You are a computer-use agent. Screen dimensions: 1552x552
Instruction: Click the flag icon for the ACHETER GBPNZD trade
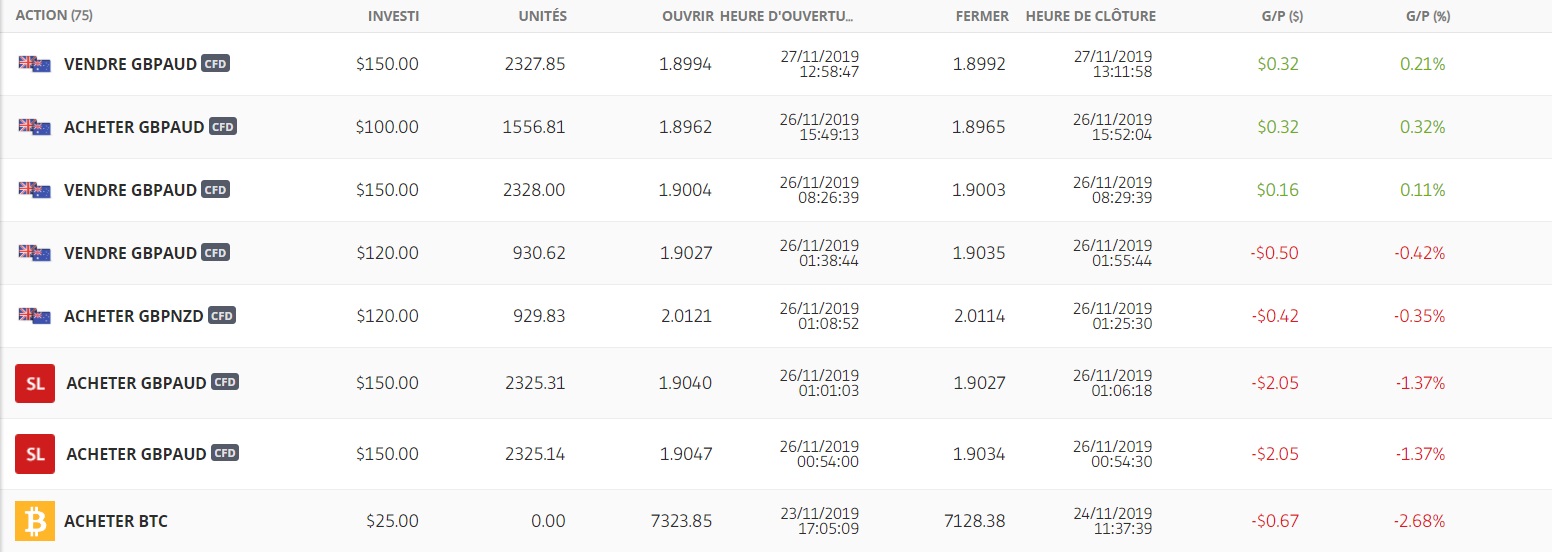tap(35, 316)
